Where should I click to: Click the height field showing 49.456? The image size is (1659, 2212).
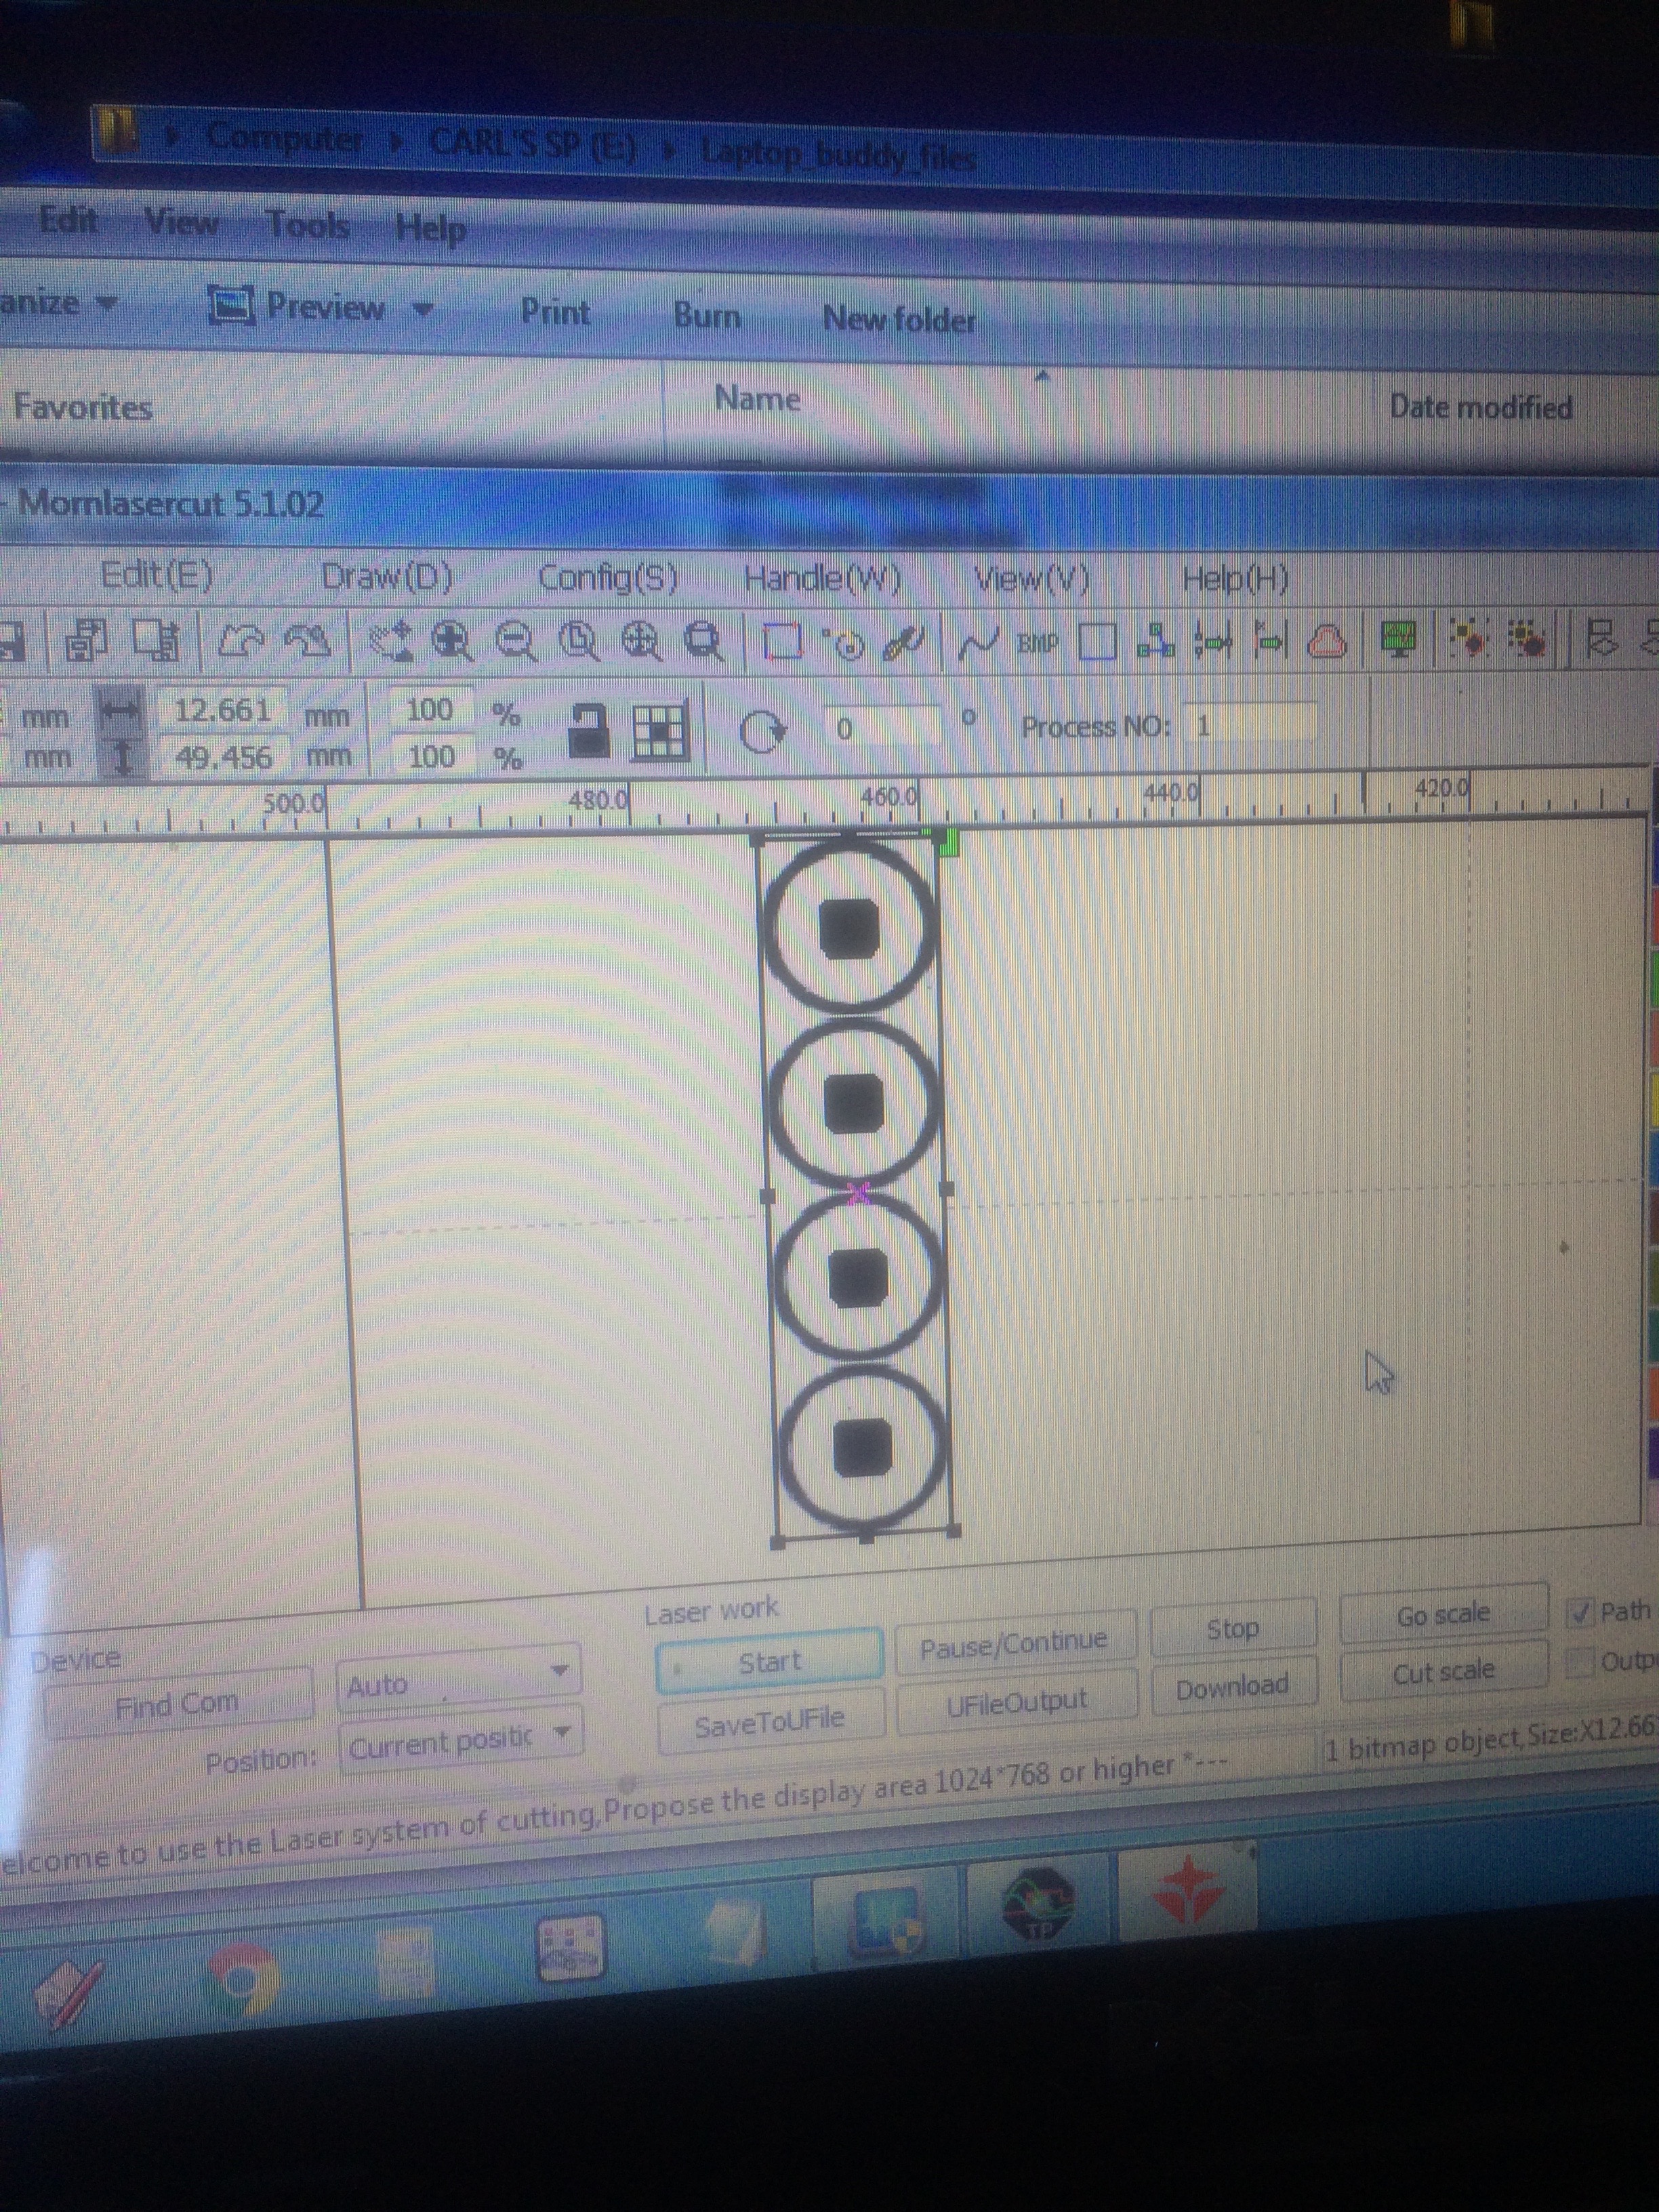pyautogui.click(x=224, y=757)
